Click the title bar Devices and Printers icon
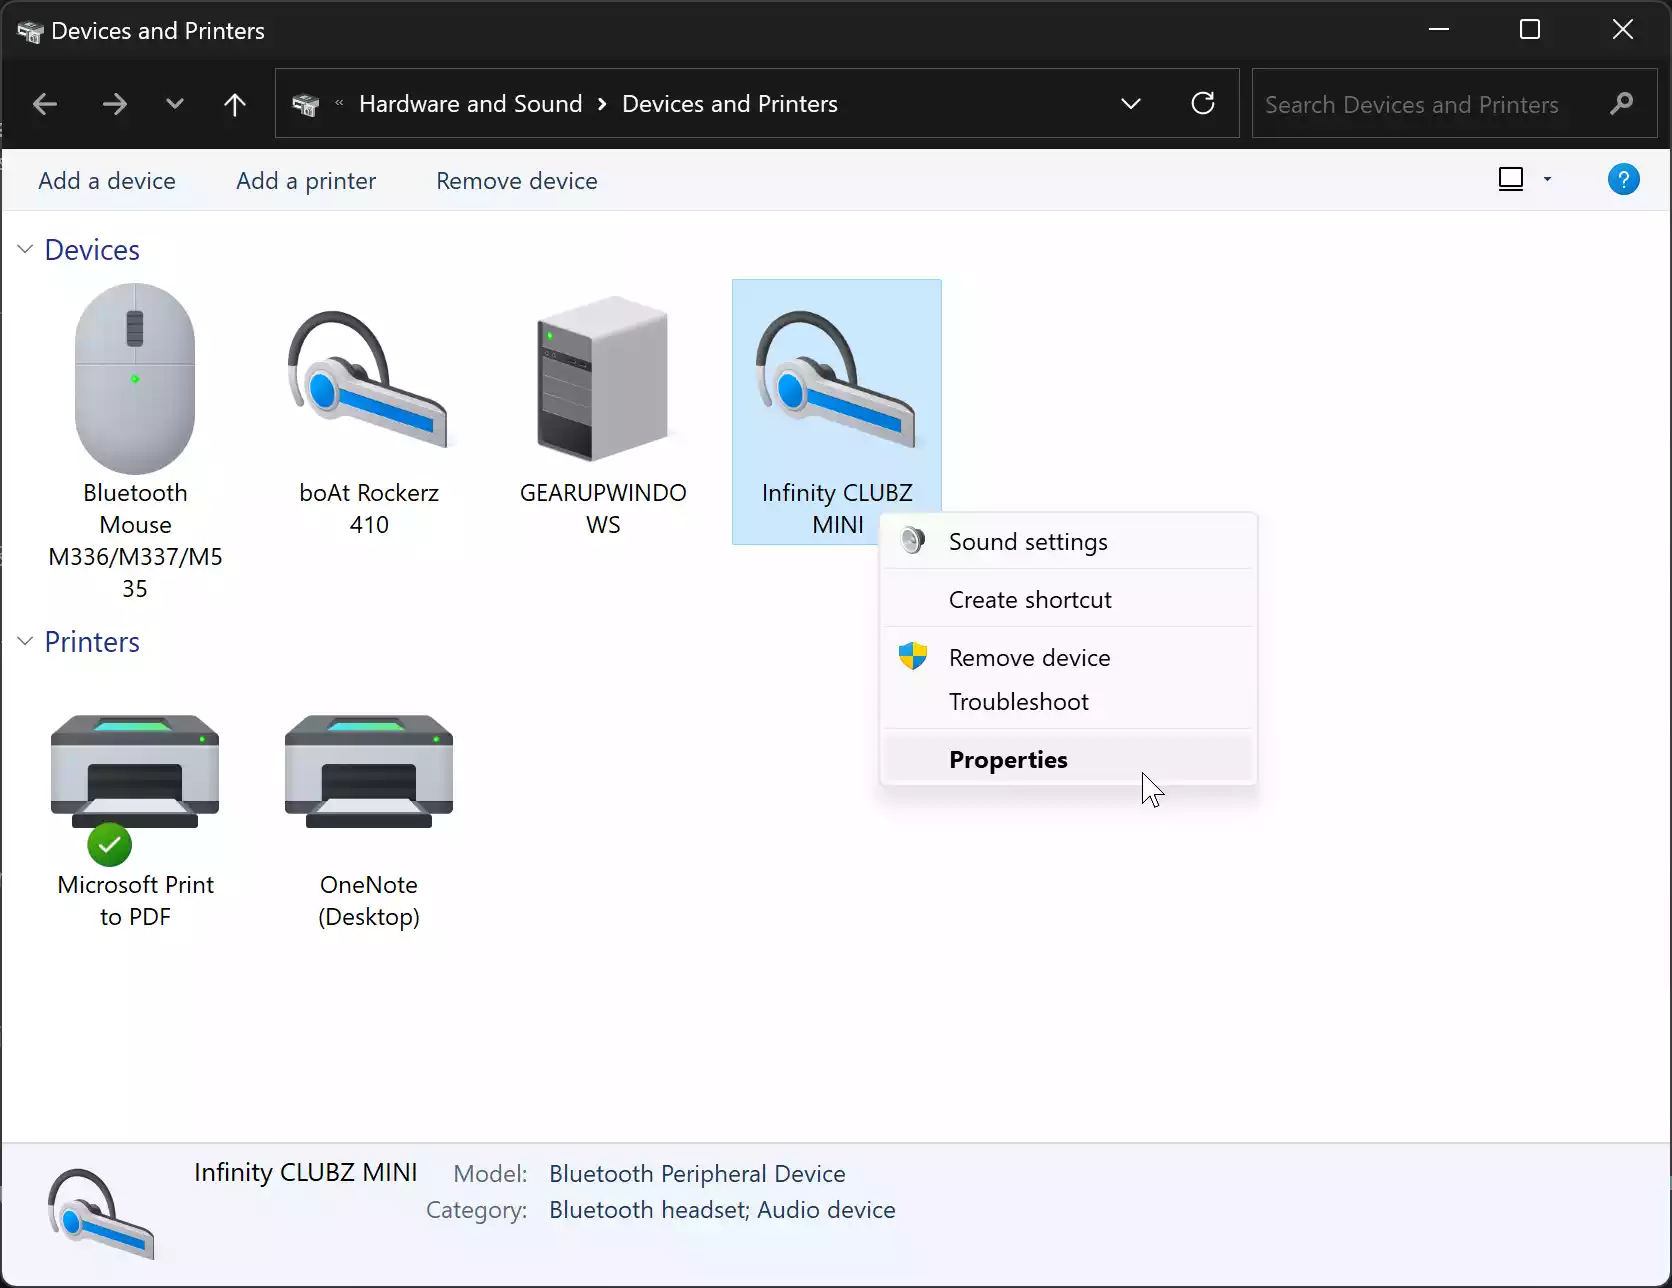This screenshot has width=1672, height=1288. 30,32
